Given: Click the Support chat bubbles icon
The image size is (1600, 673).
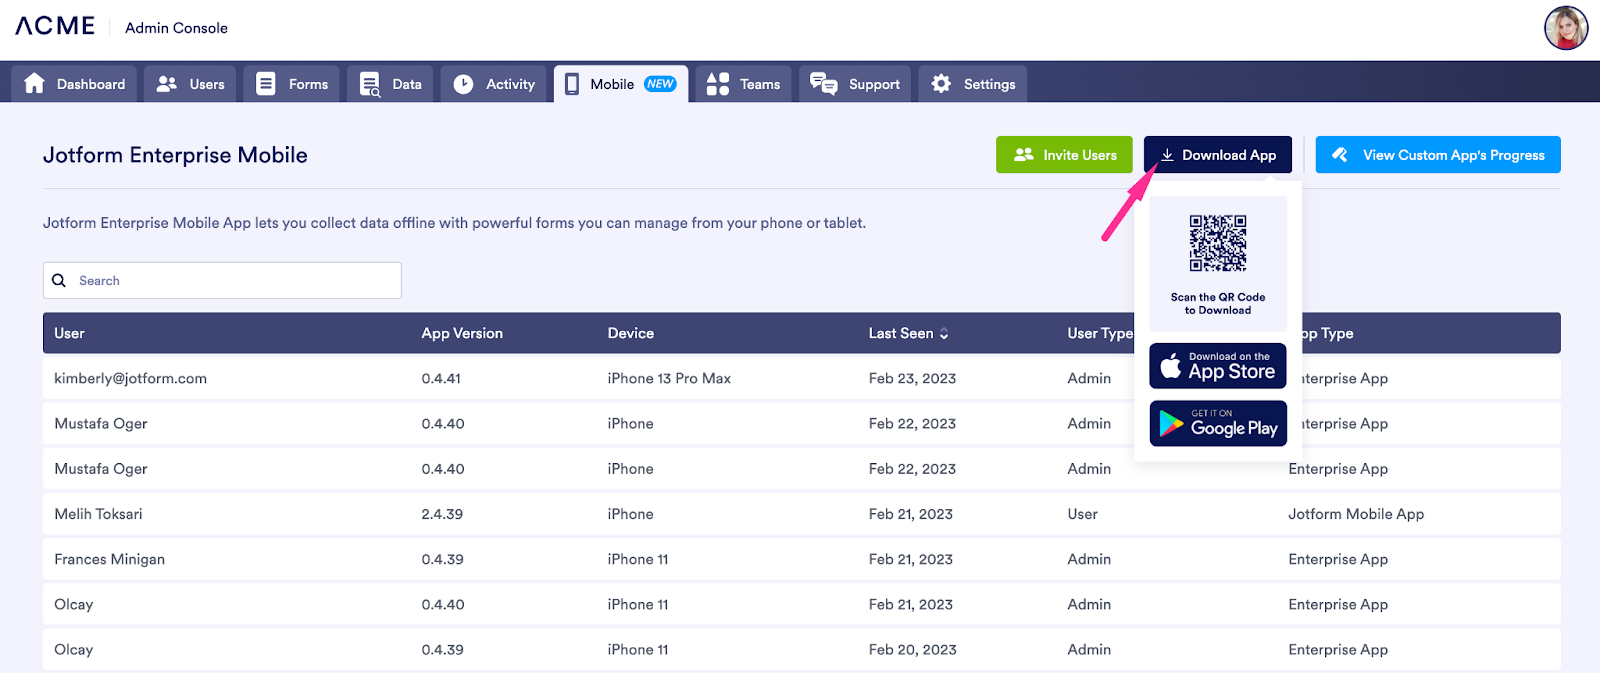Looking at the screenshot, I should click(824, 84).
